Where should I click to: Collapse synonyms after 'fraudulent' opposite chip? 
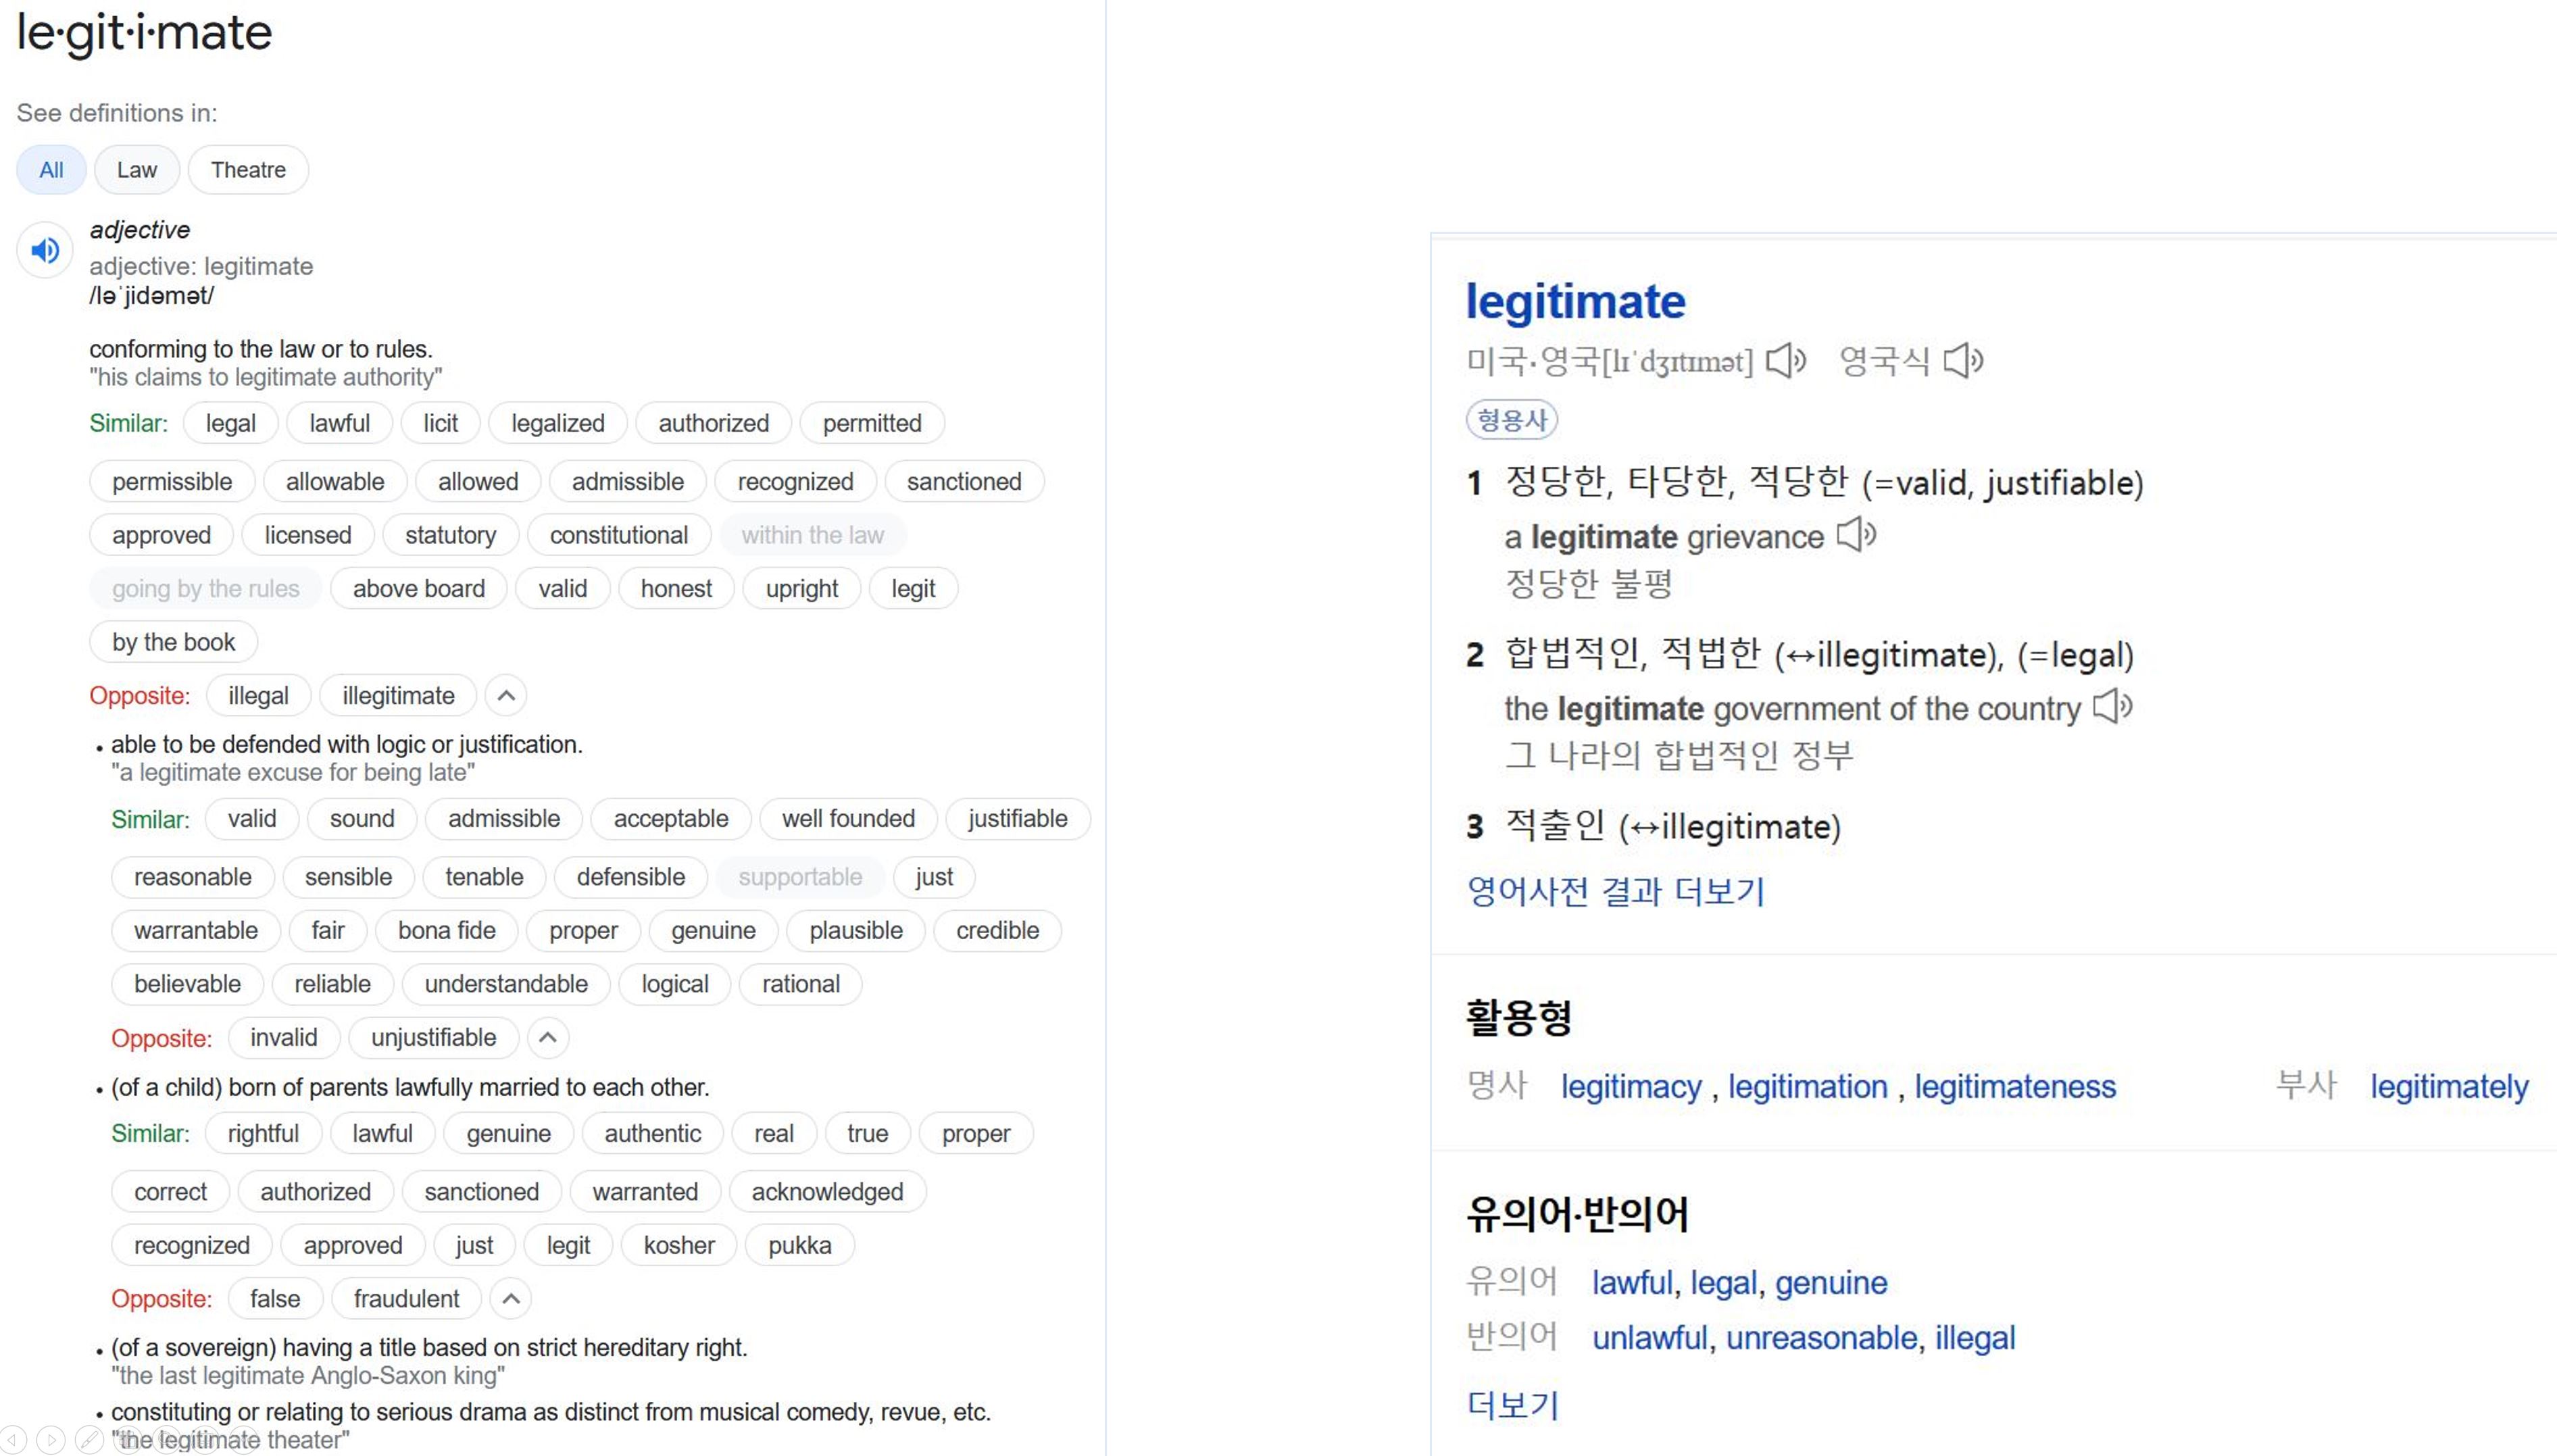[x=511, y=1299]
